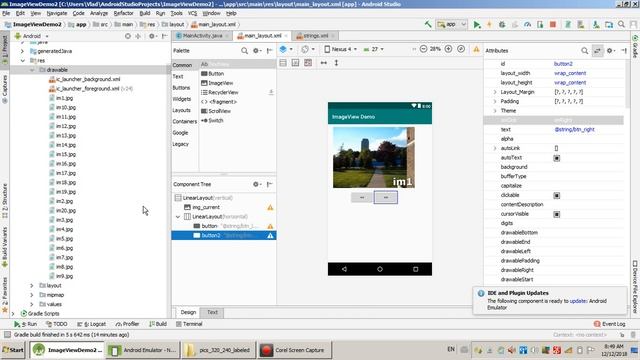Open Attributes panel gear settings
This screenshot has width=640, height=360.
(610, 51)
